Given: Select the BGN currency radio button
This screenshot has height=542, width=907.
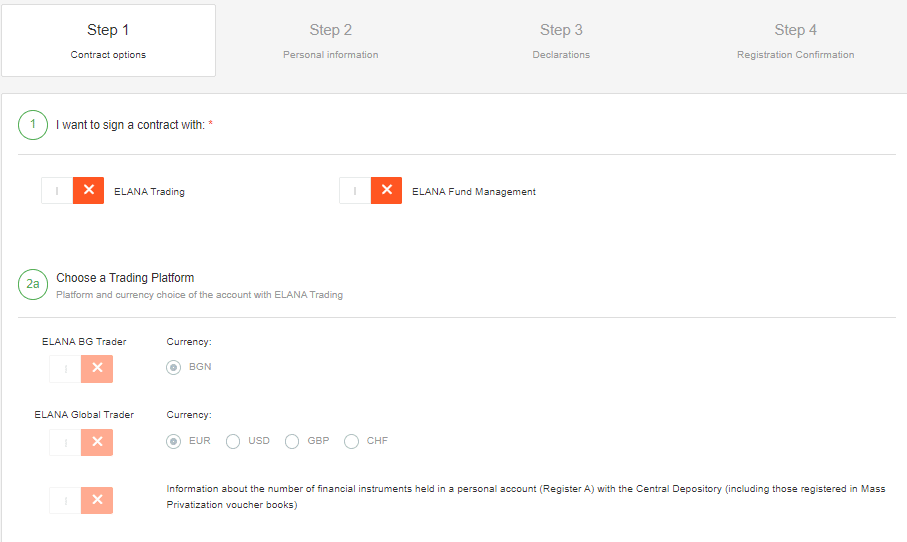Looking at the screenshot, I should click(174, 367).
